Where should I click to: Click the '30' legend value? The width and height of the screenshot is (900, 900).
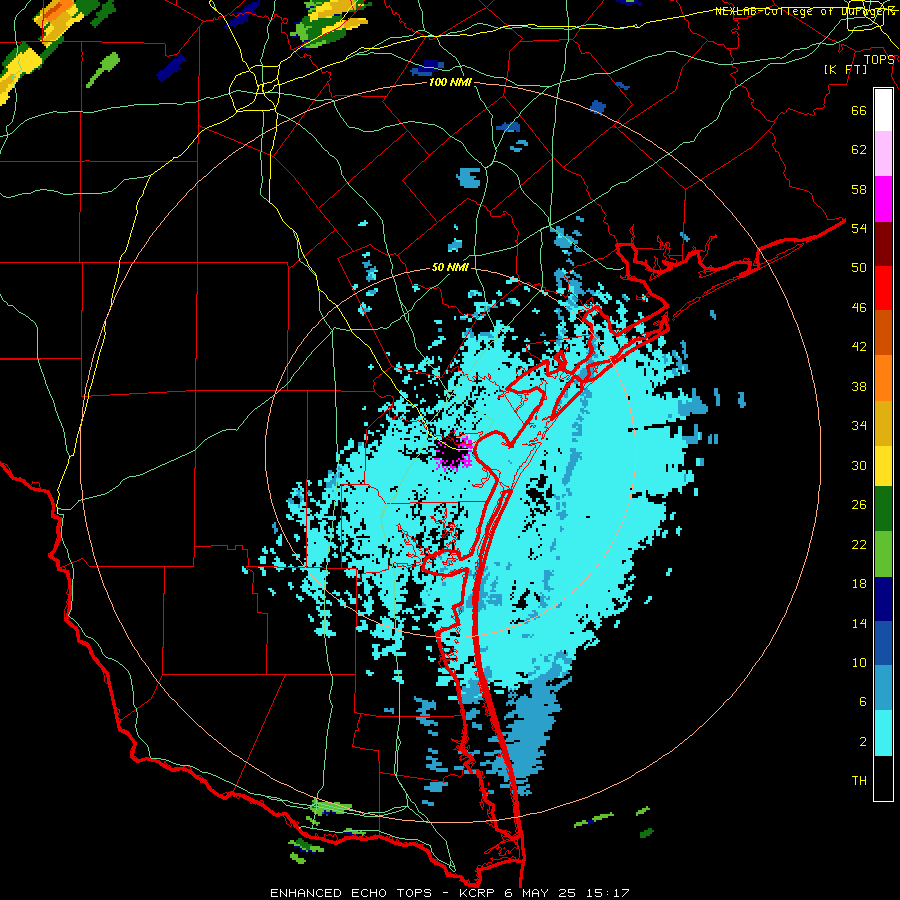859,465
